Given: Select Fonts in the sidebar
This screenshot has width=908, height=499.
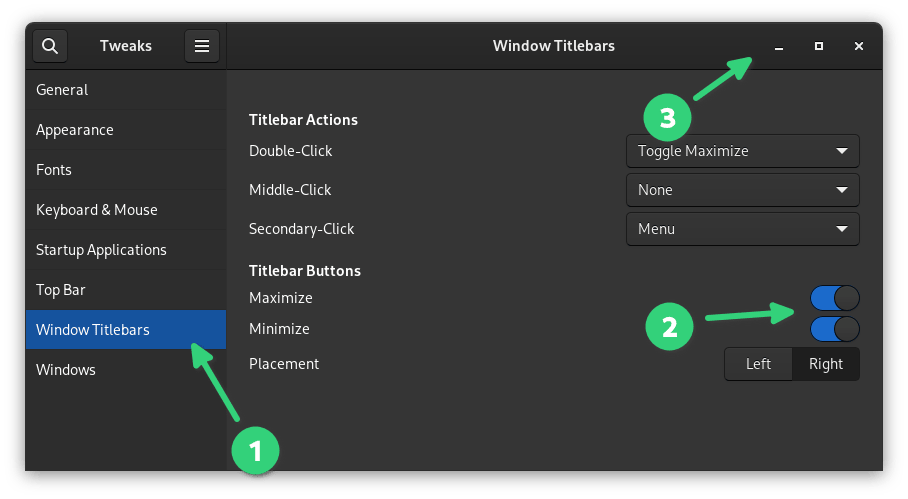Looking at the screenshot, I should (x=54, y=170).
